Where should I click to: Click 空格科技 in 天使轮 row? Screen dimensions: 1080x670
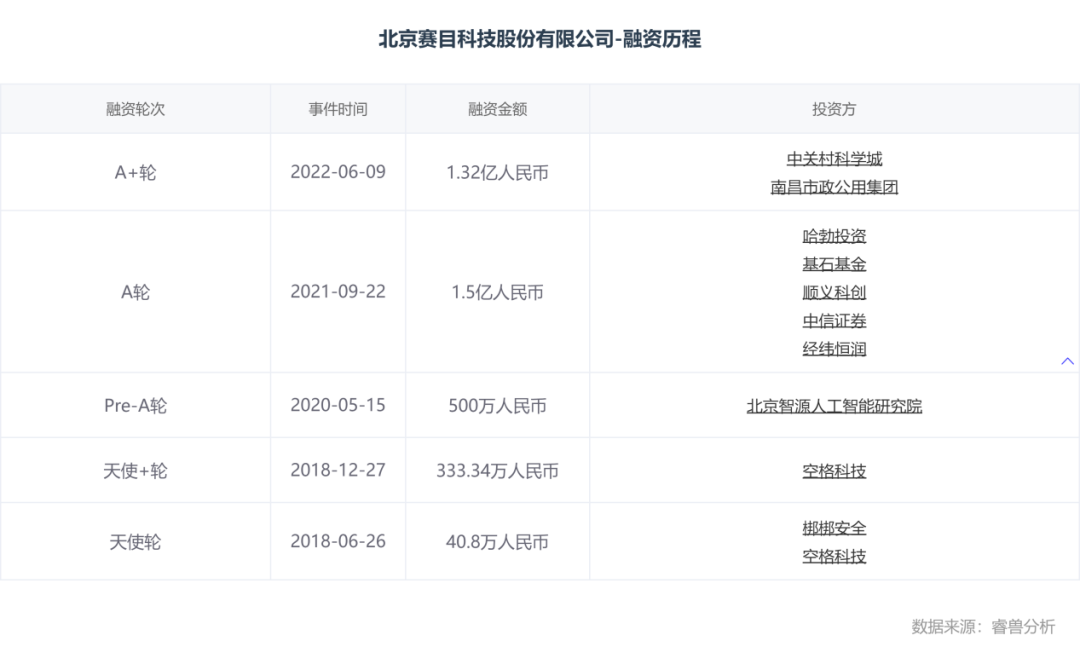click(x=834, y=556)
